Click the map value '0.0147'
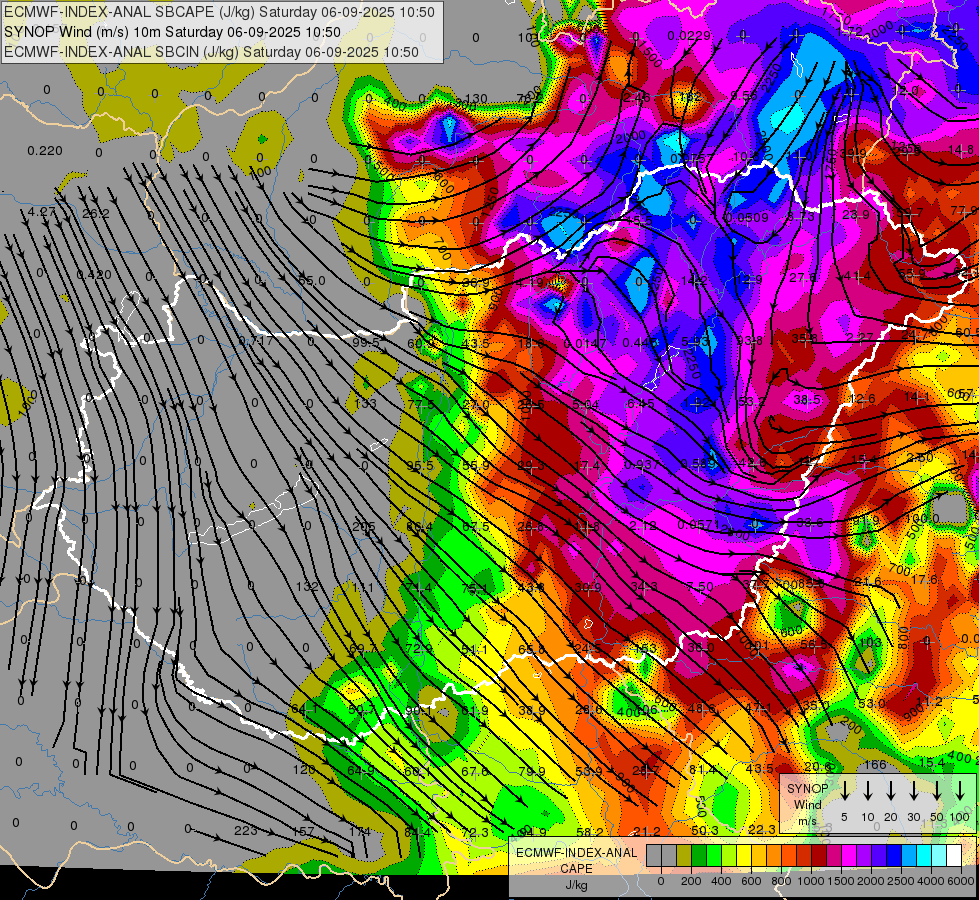Screen dimensions: 979x900 (585, 343)
